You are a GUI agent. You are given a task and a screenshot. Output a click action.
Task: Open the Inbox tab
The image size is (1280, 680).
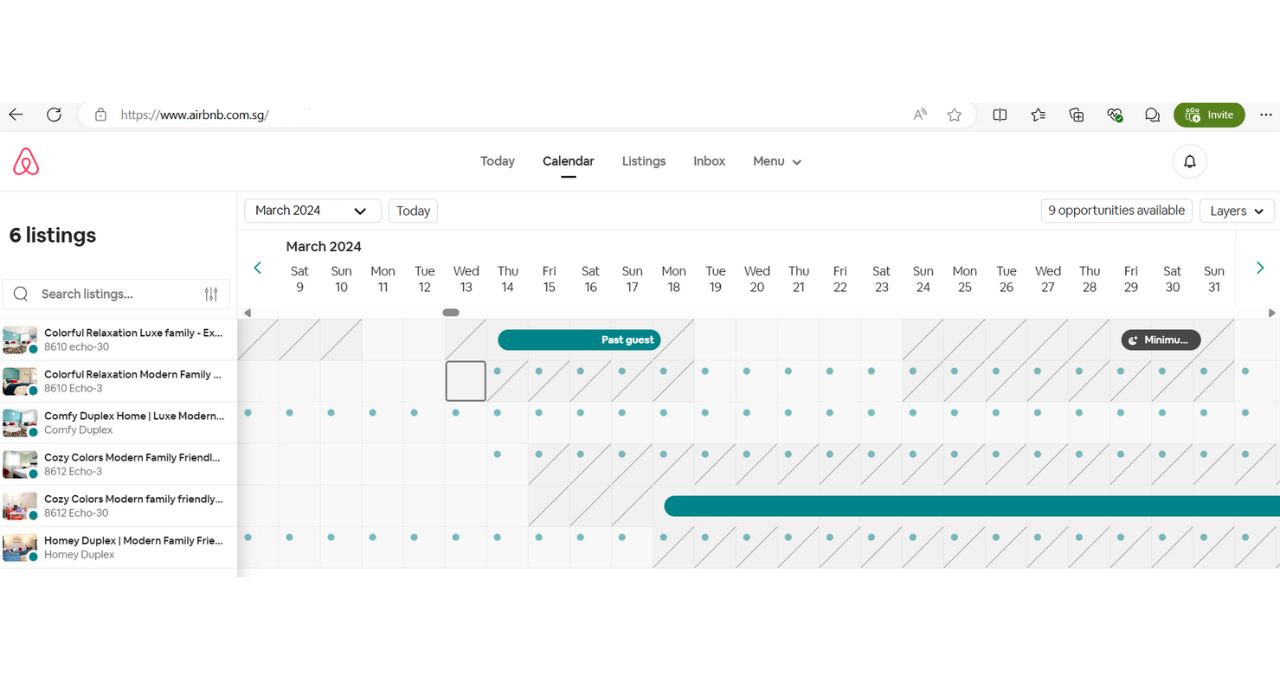coord(709,161)
